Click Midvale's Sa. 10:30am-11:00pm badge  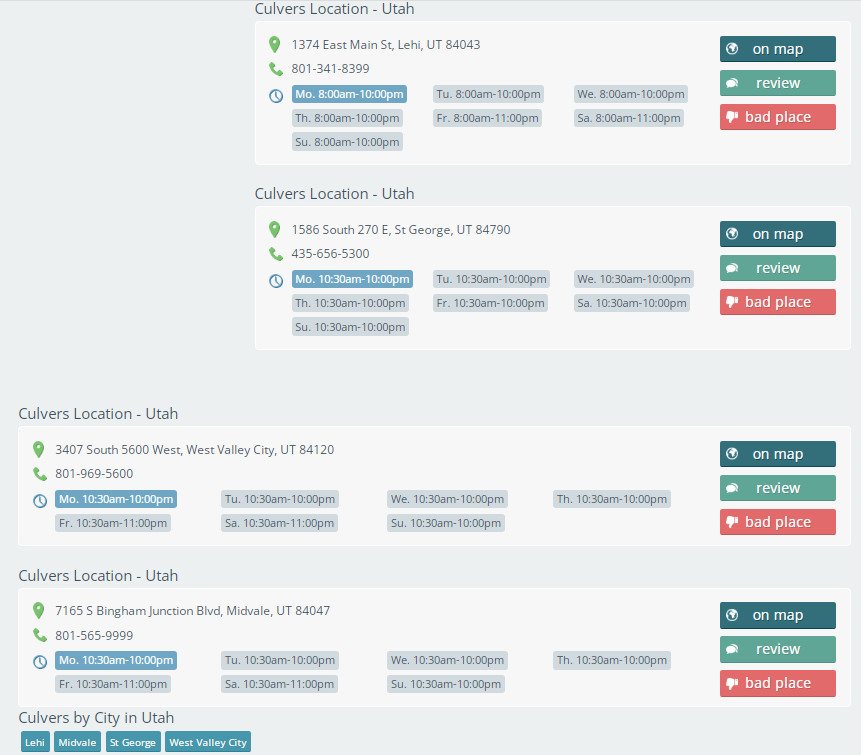click(279, 684)
